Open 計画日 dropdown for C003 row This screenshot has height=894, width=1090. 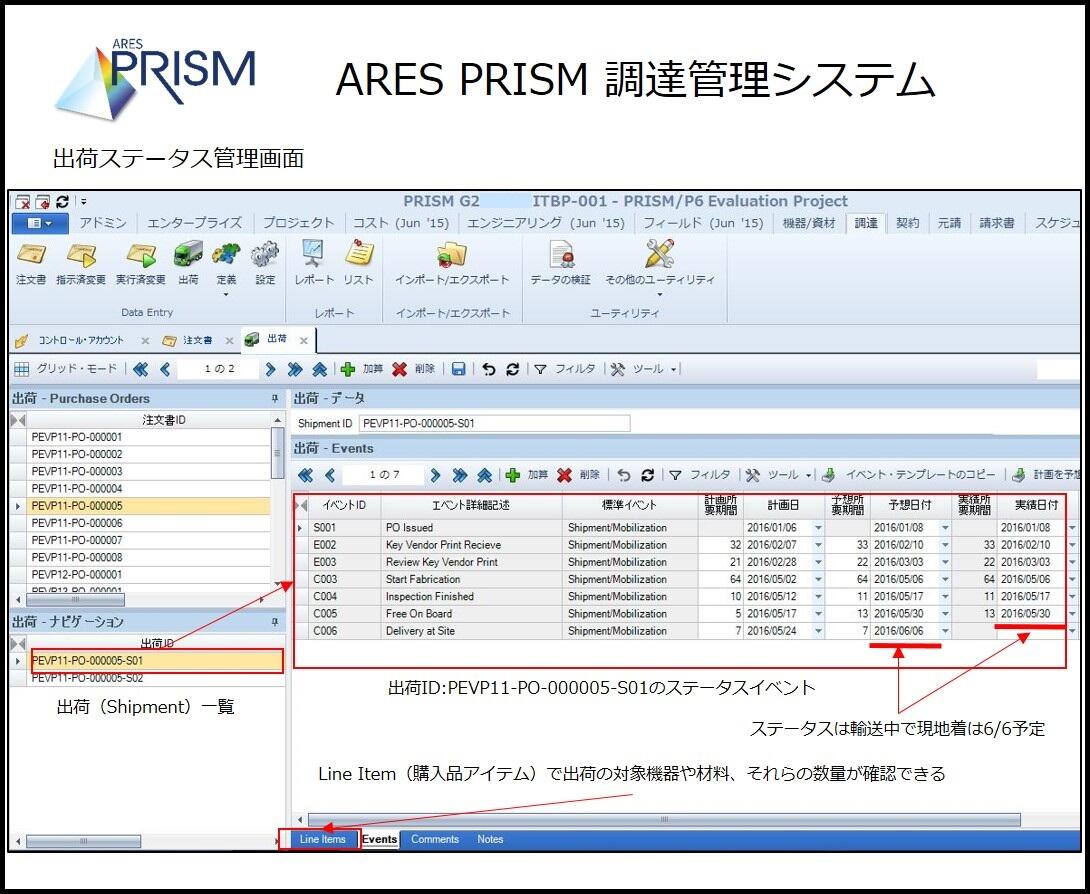818,579
